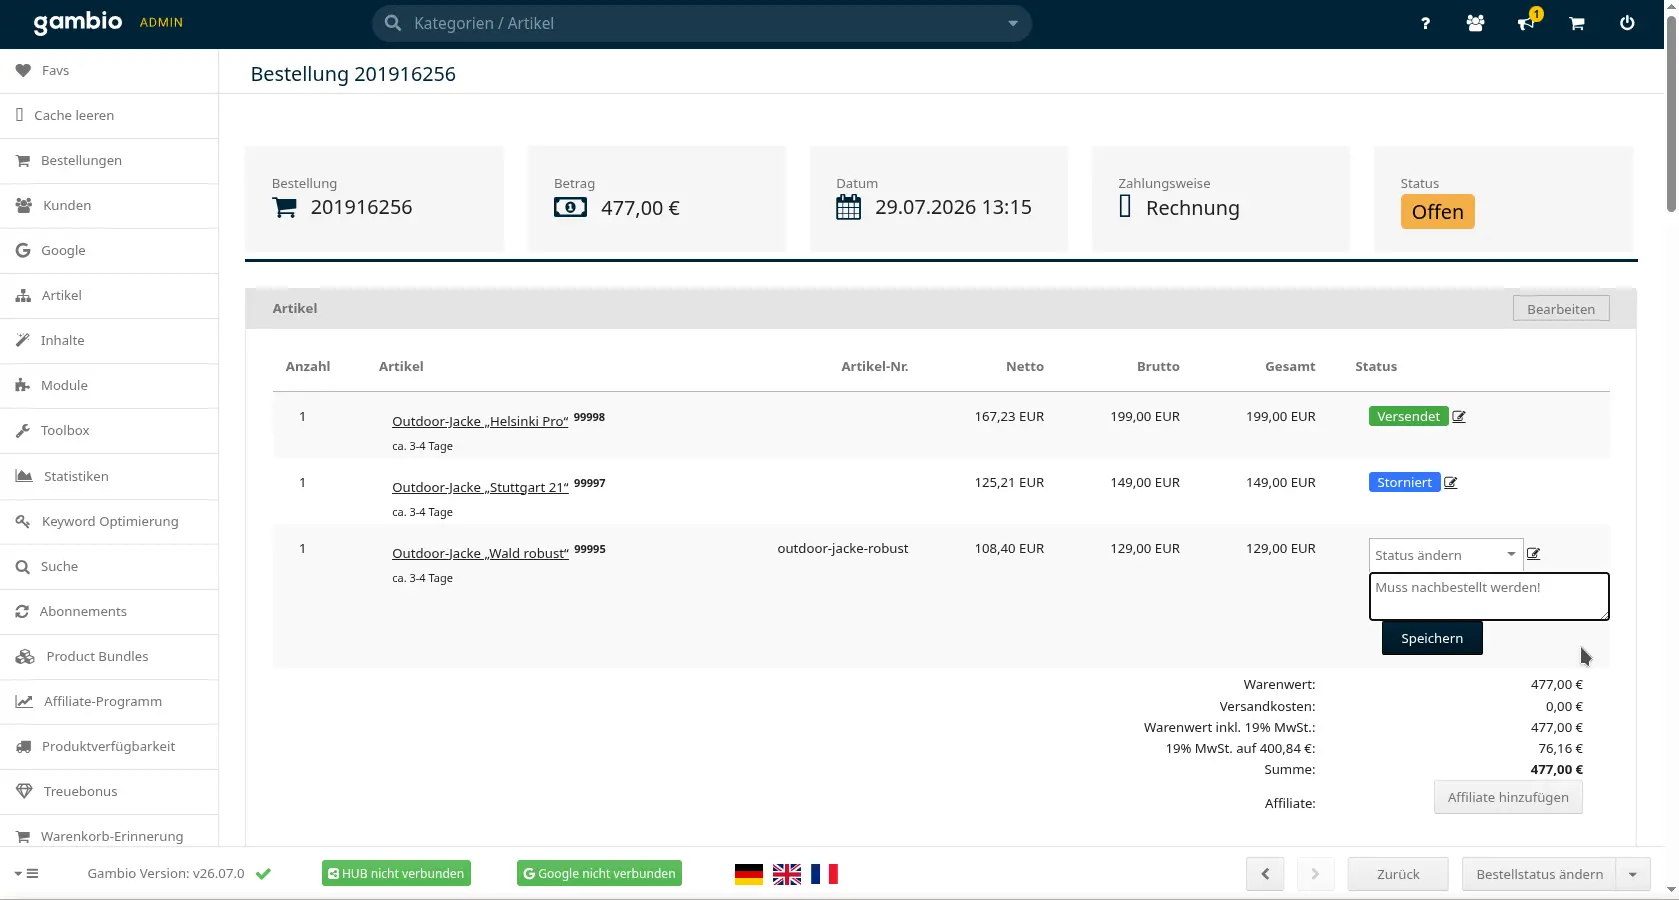This screenshot has width=1679, height=900.
Task: Switch to French language flag
Action: click(x=824, y=874)
